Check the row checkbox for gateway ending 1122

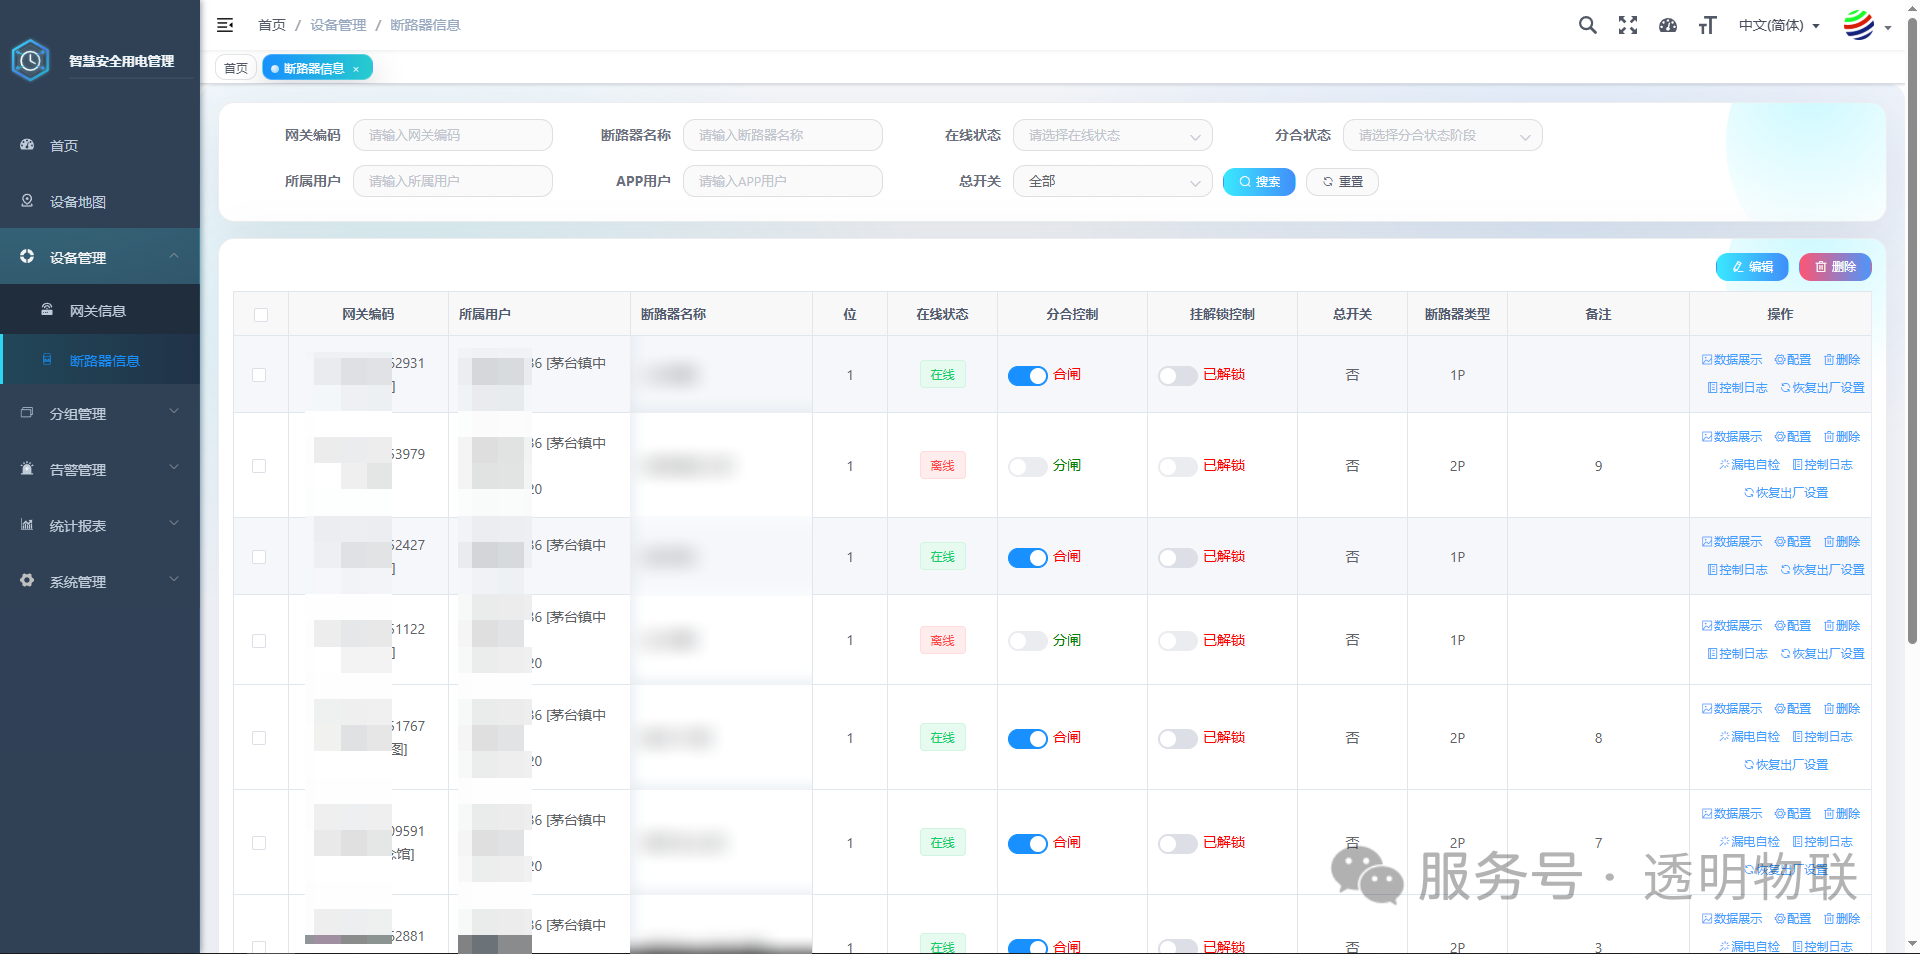[259, 641]
